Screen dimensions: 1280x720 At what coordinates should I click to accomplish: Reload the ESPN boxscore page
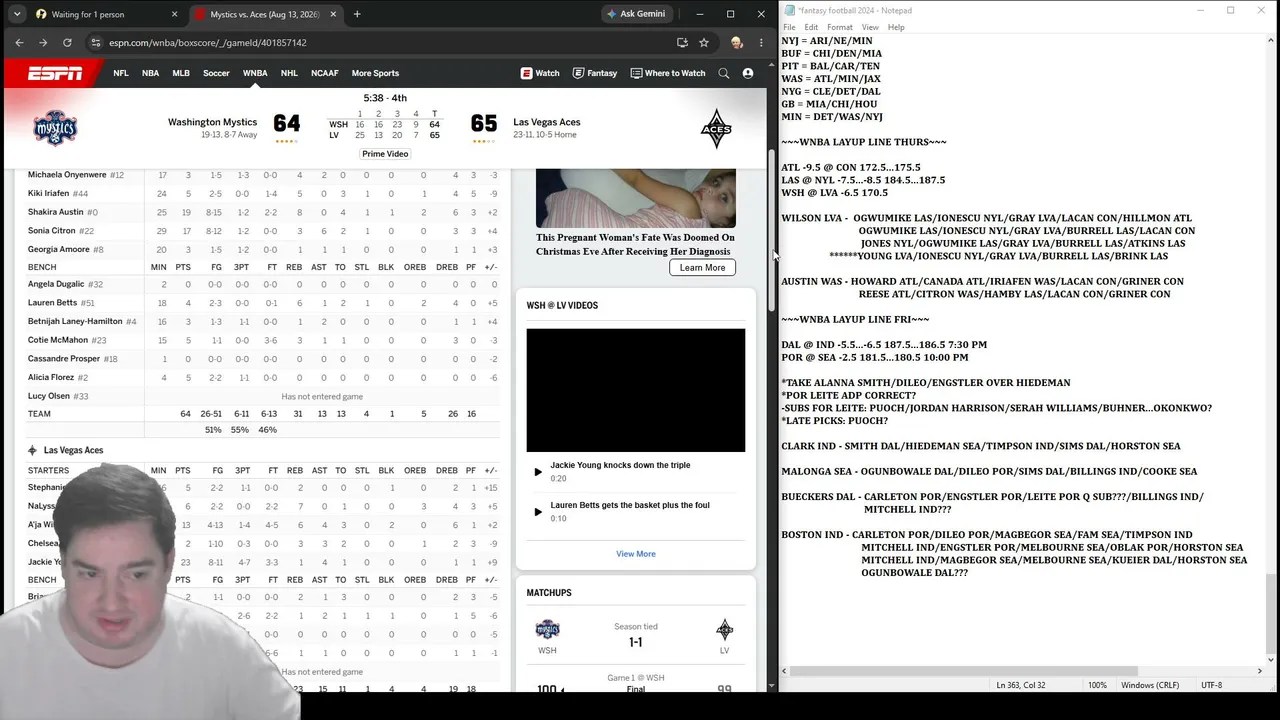pos(67,43)
